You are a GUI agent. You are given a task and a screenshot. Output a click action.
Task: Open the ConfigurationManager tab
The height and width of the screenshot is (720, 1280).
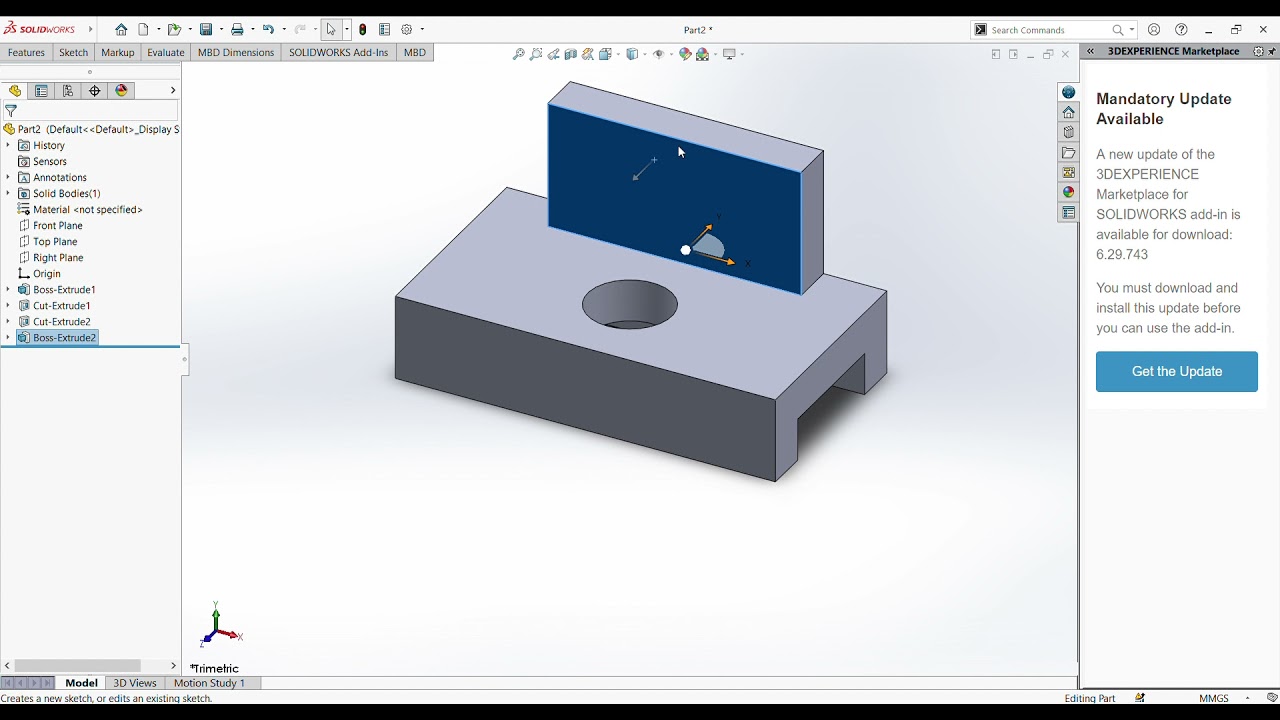pos(68,91)
